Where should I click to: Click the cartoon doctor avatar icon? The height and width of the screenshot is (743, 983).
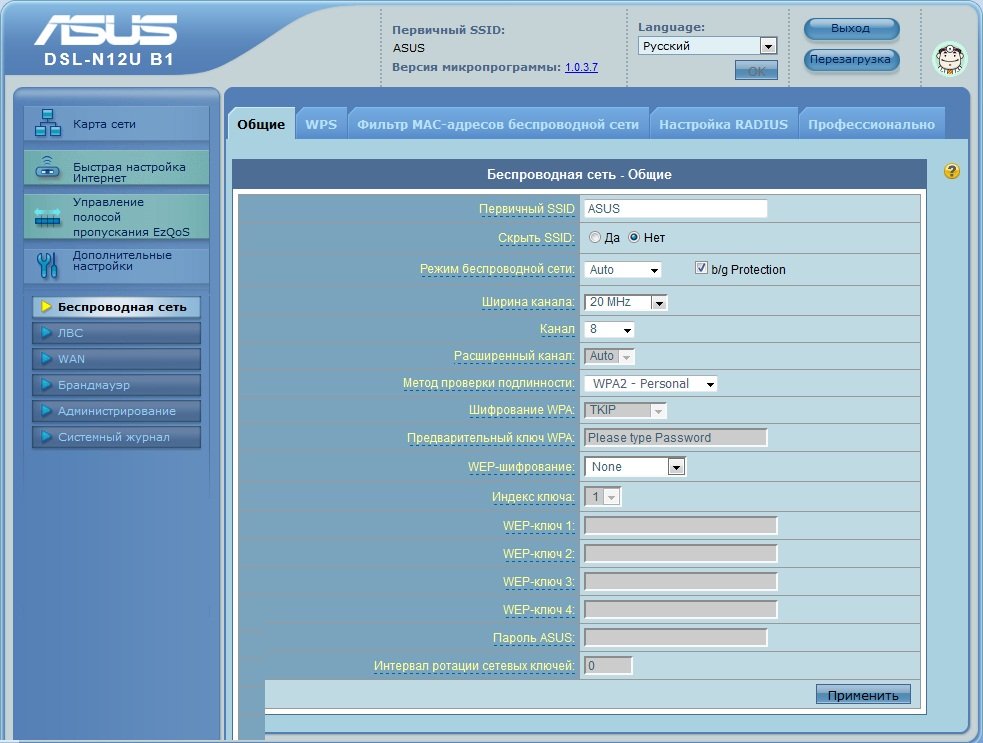[949, 59]
